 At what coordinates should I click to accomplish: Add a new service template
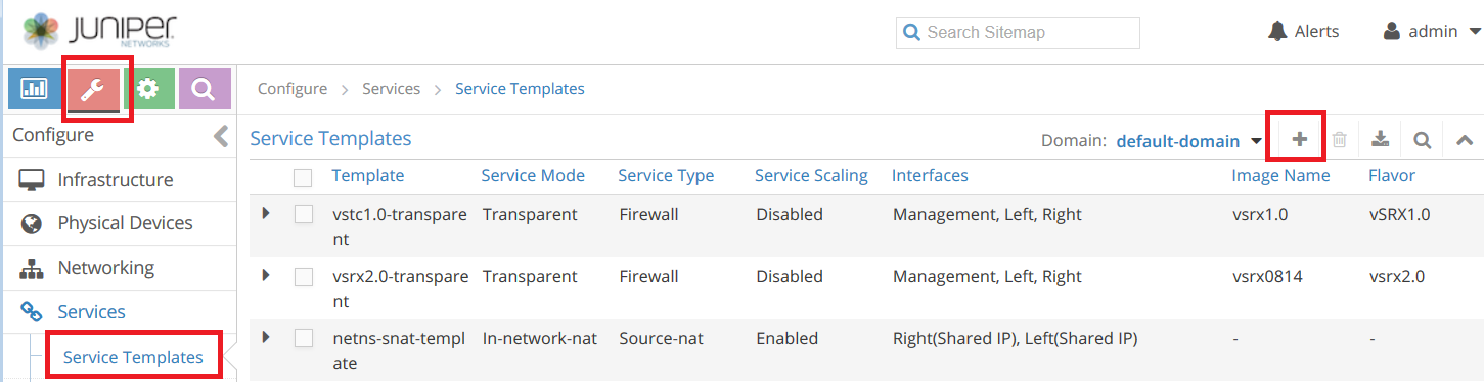pos(1299,140)
